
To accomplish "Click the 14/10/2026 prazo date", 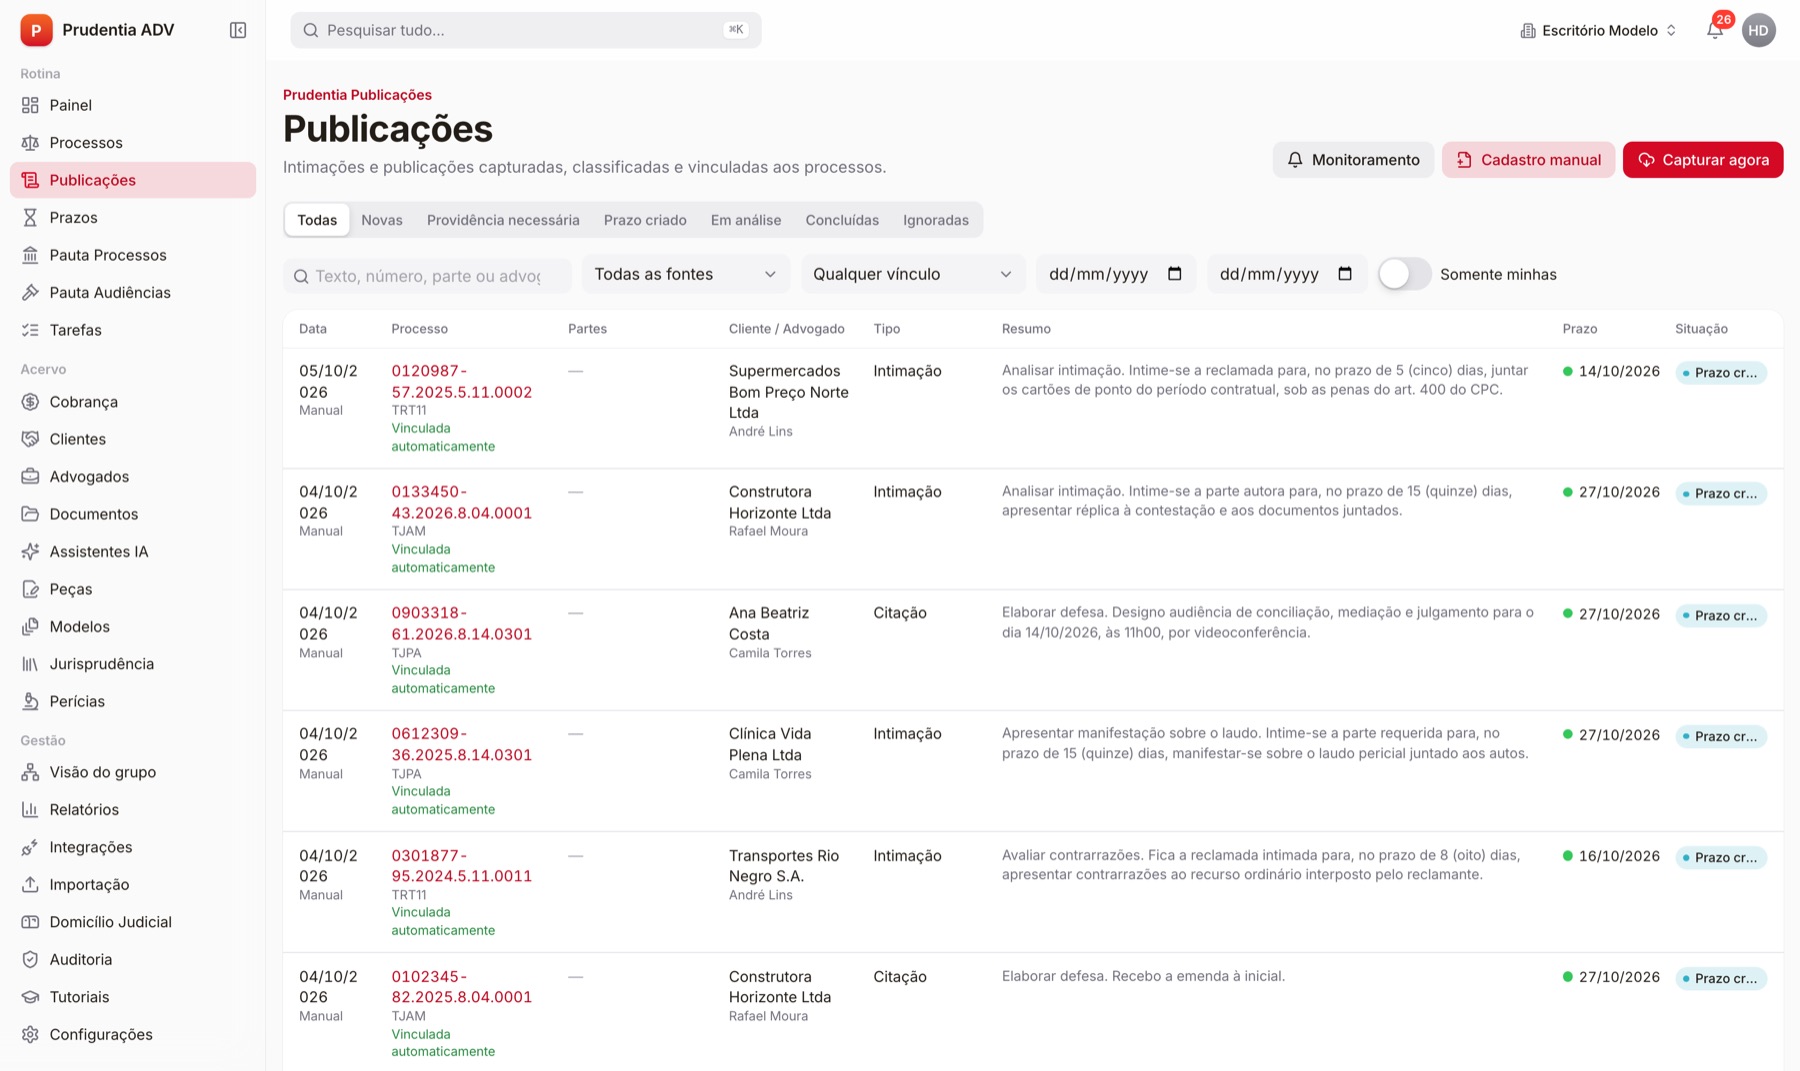I will [x=1619, y=371].
